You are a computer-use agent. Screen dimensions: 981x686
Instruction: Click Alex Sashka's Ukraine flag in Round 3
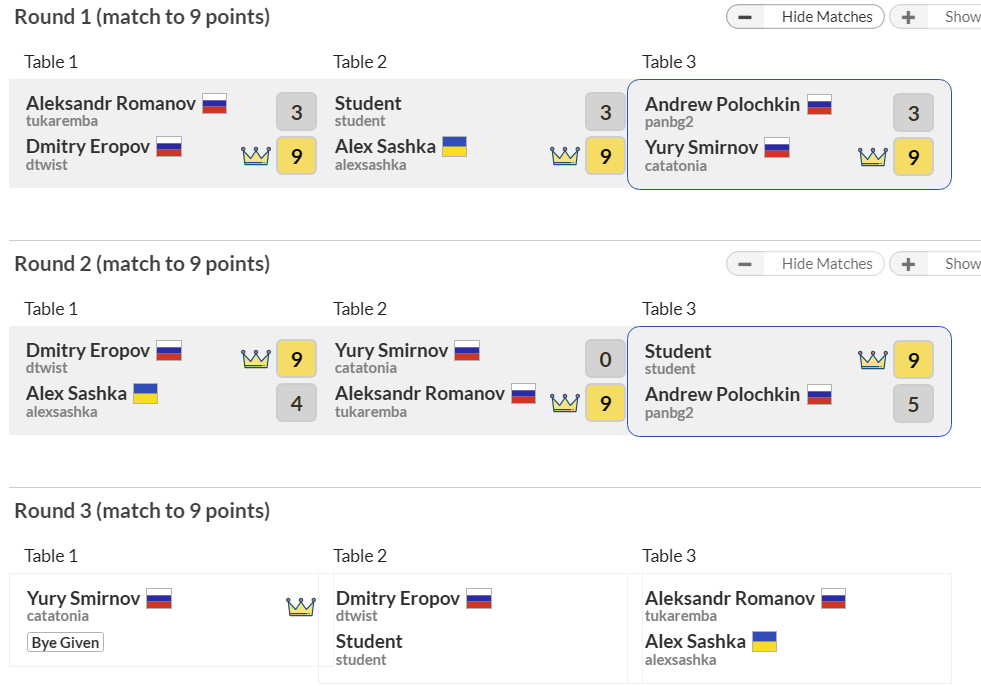pyautogui.click(x=764, y=642)
